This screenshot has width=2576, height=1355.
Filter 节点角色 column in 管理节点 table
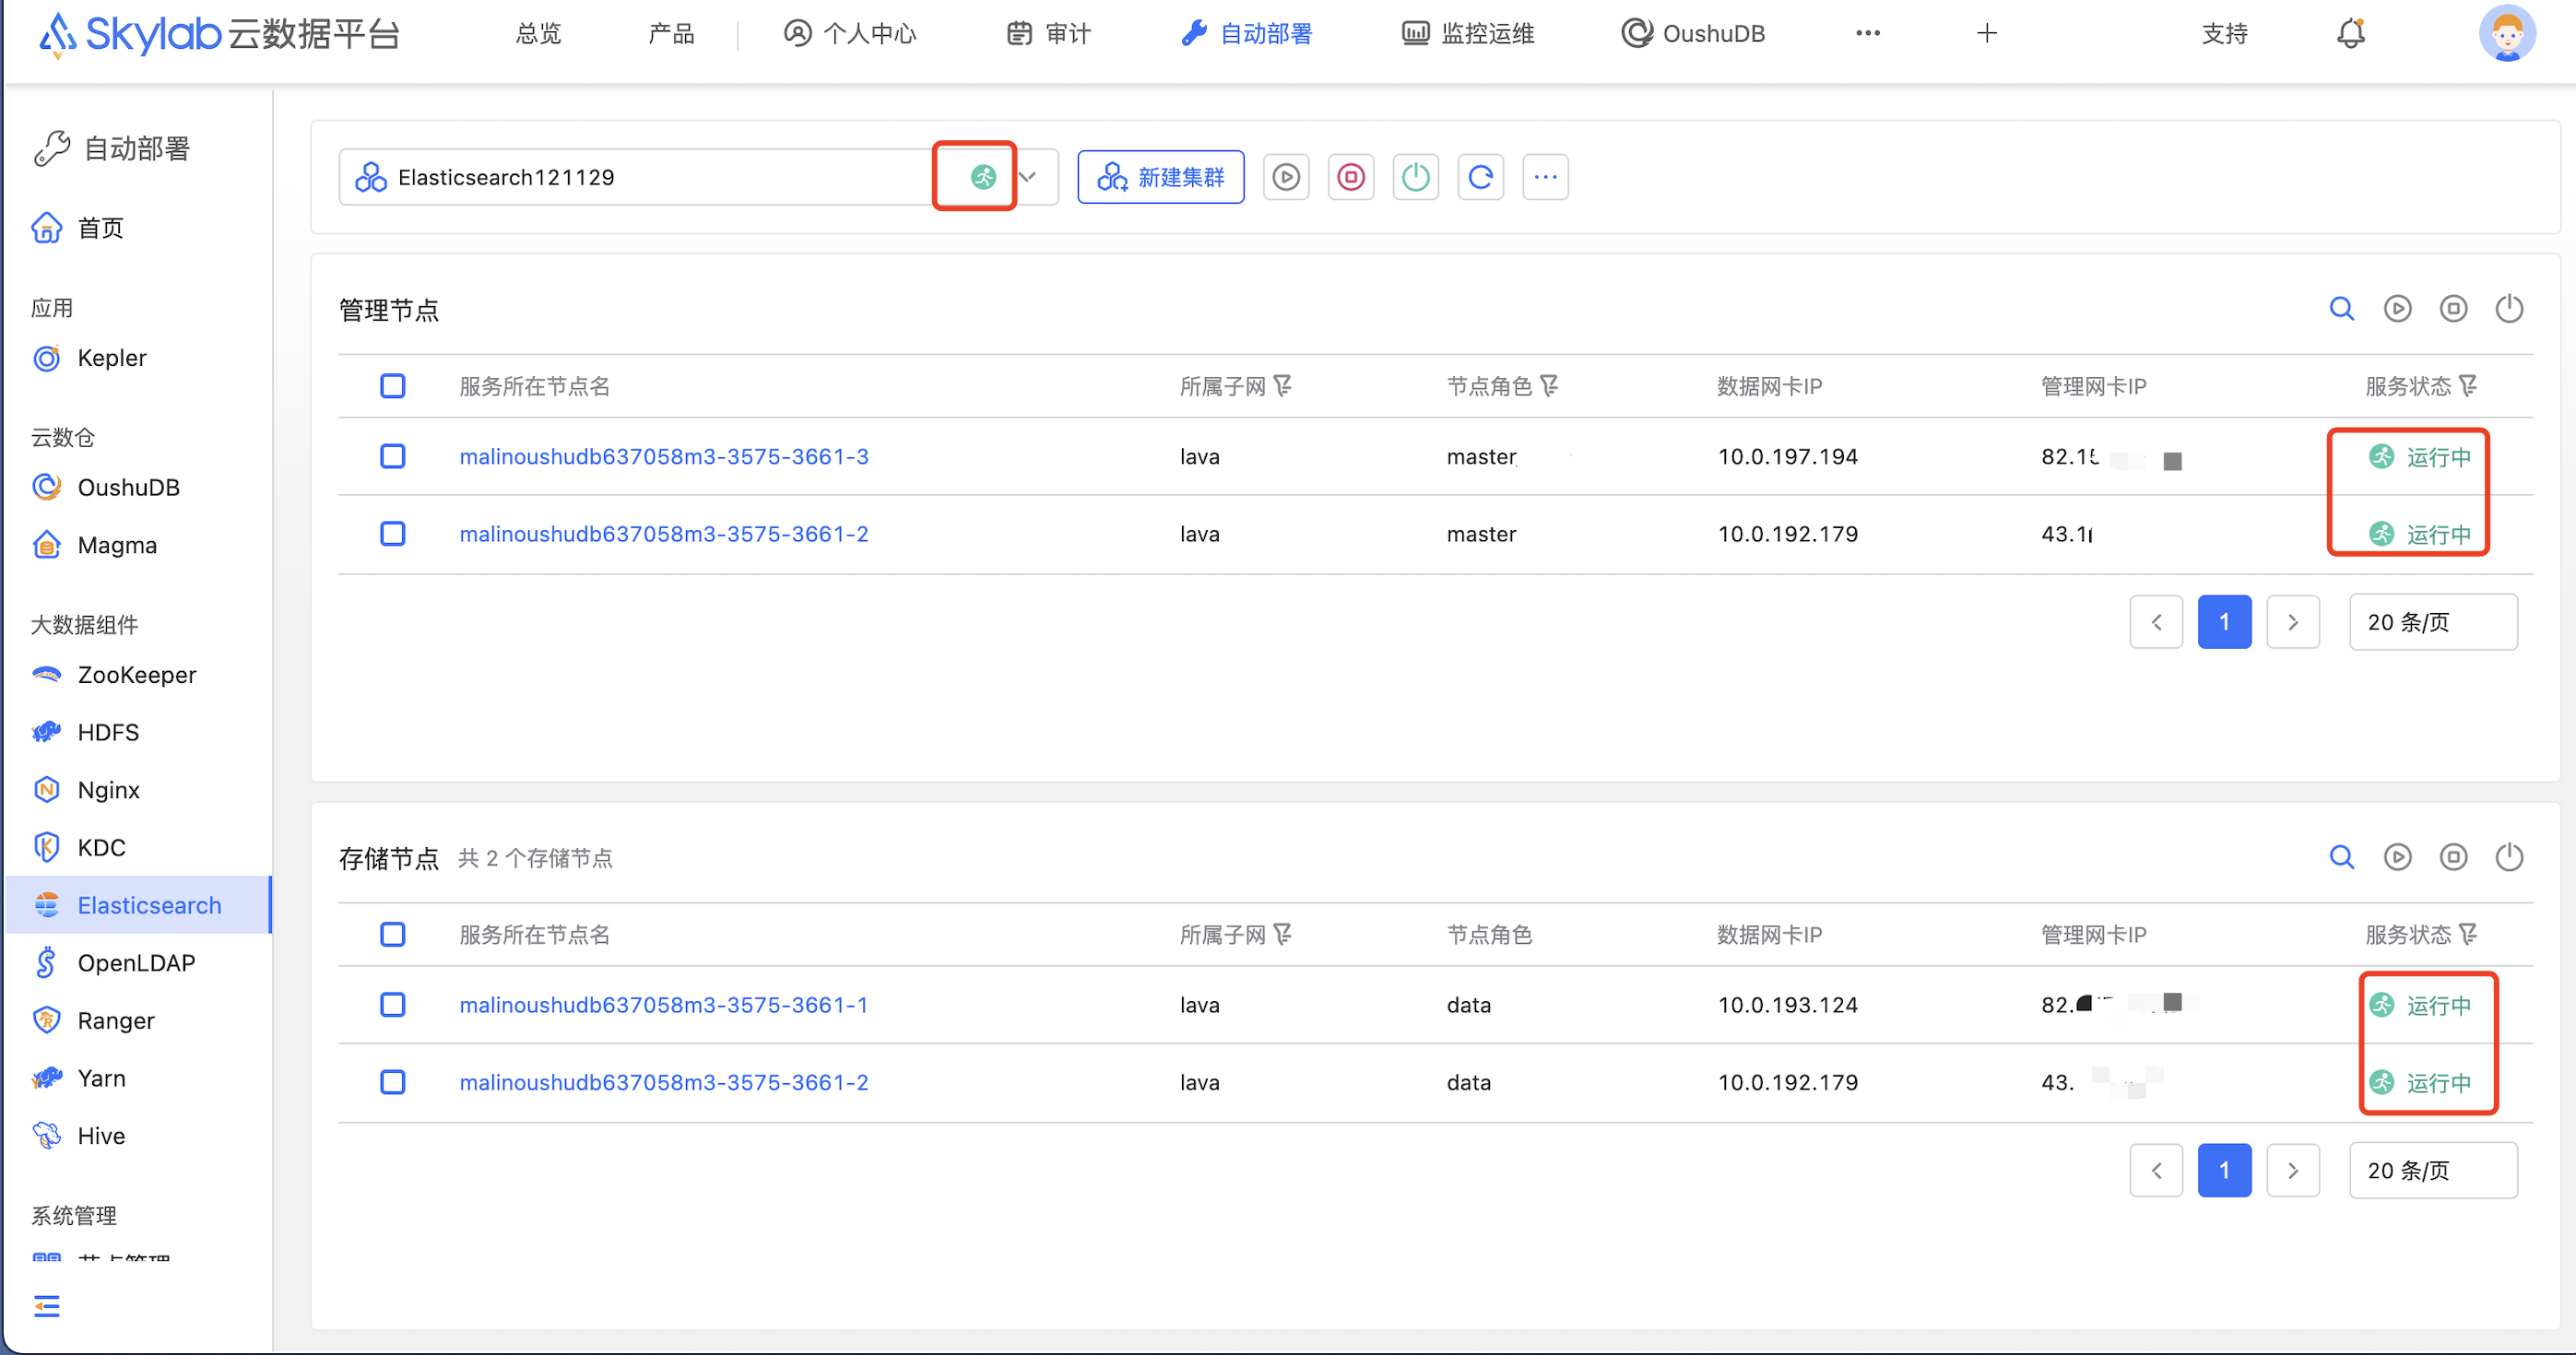[x=1550, y=386]
